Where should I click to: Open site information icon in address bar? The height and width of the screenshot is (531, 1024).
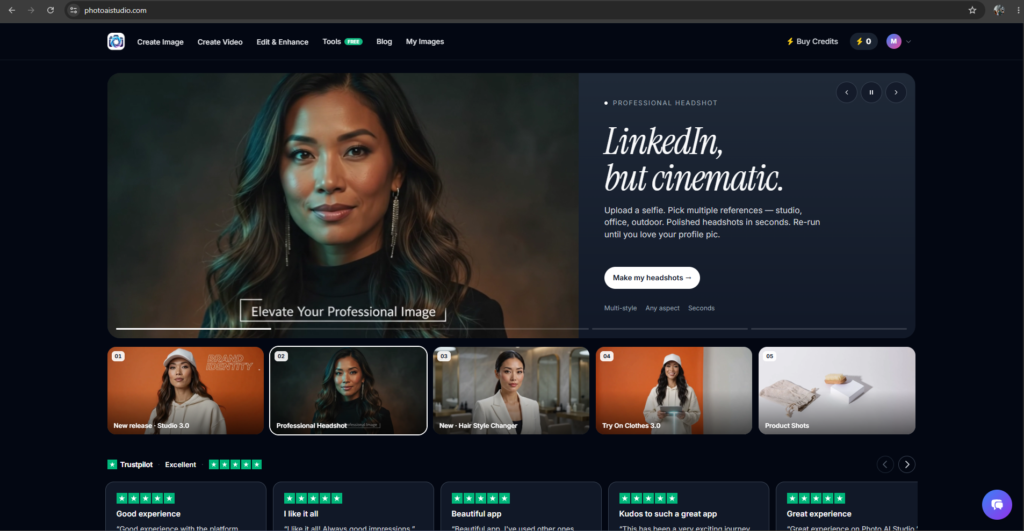coord(73,10)
